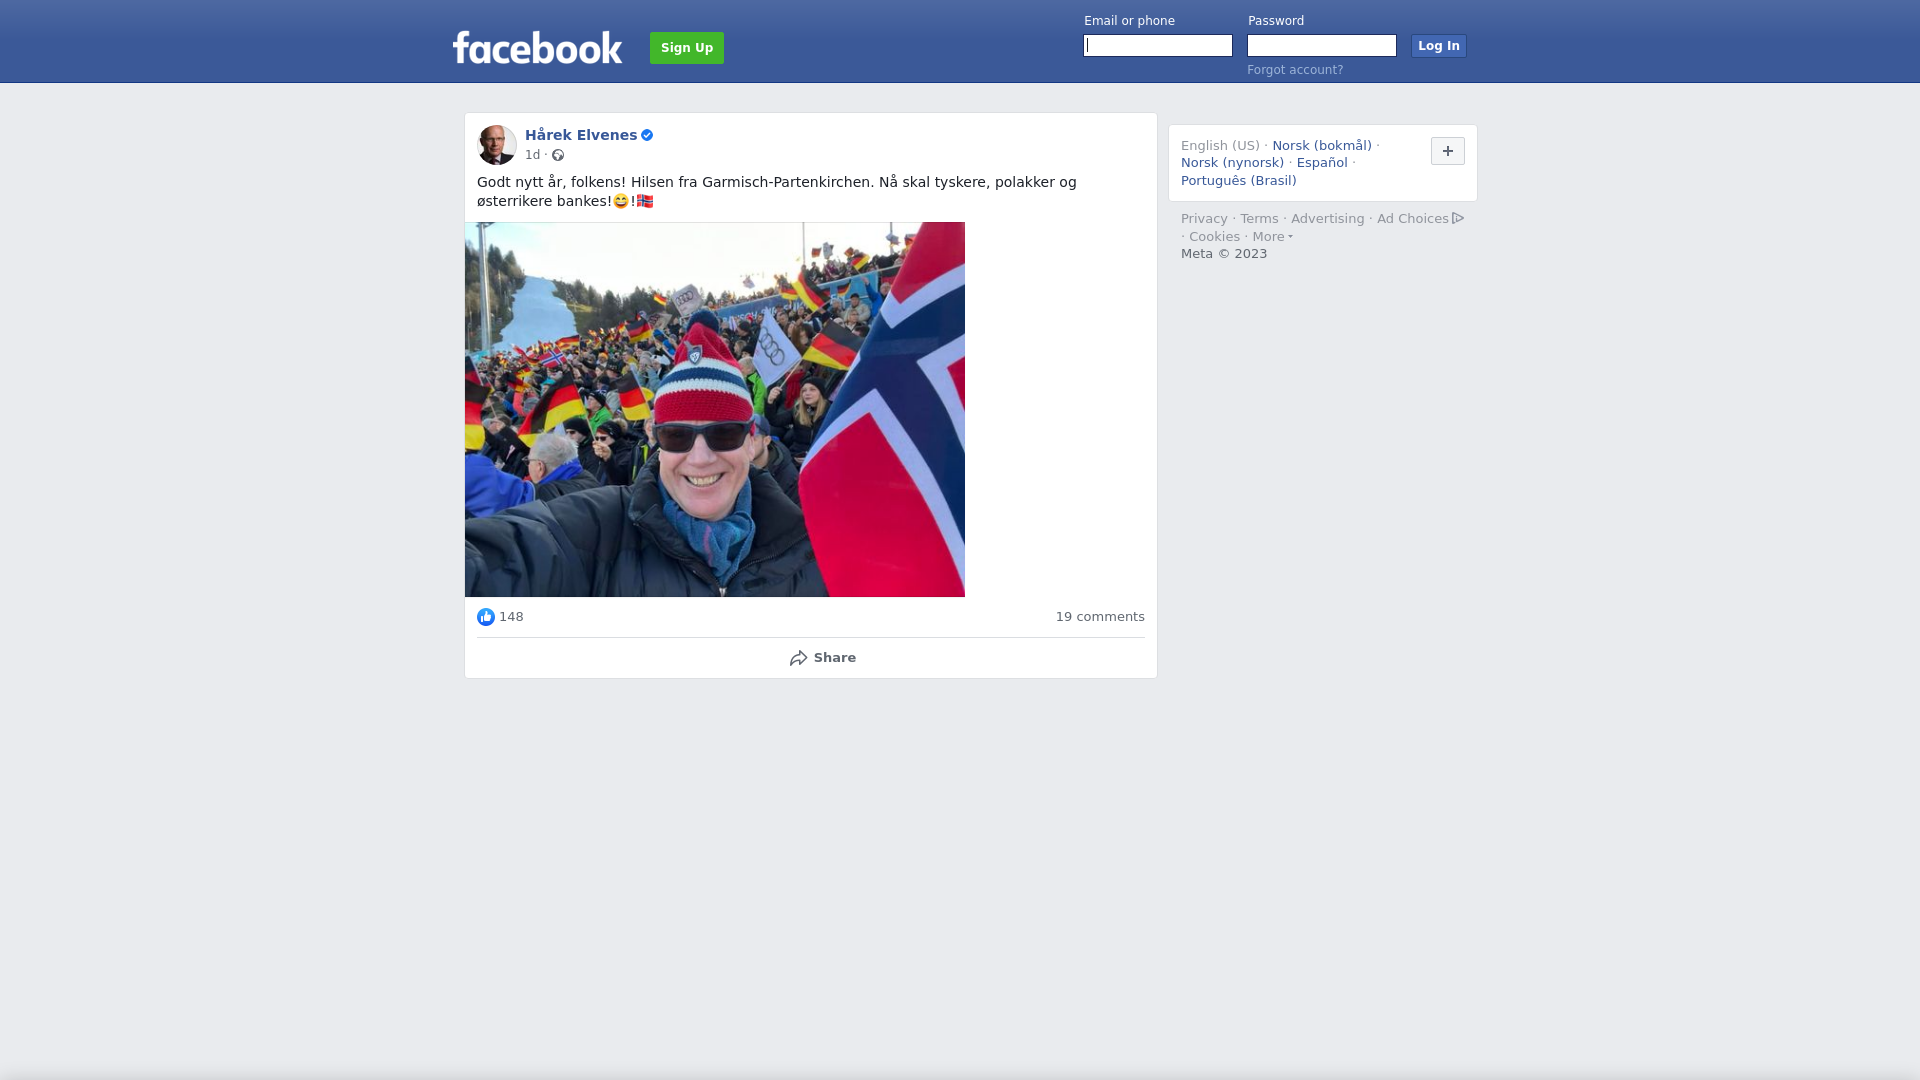Click the verified badge next to Hårek Elvenes
Viewport: 1920px width, 1080px height.
click(x=647, y=135)
